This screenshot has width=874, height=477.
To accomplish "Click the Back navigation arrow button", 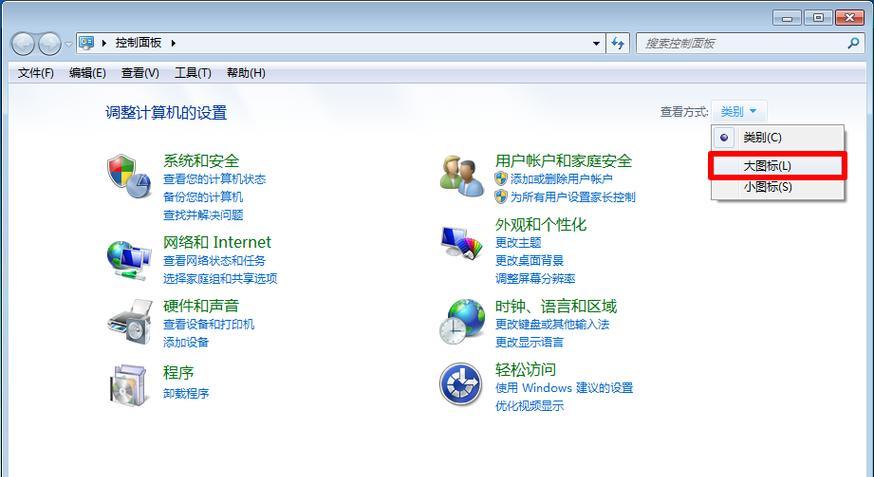I will (x=23, y=43).
